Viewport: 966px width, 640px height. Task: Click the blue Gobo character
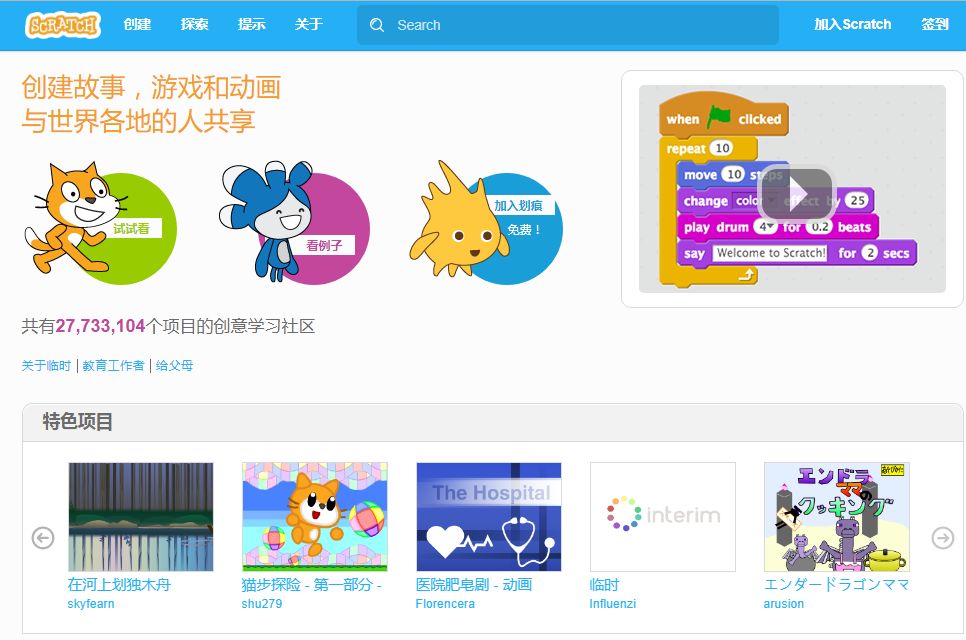tap(268, 220)
